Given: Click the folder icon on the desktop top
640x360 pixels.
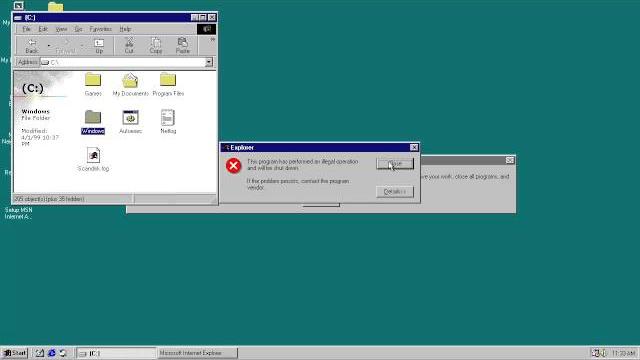Looking at the screenshot, I should point(56,7).
